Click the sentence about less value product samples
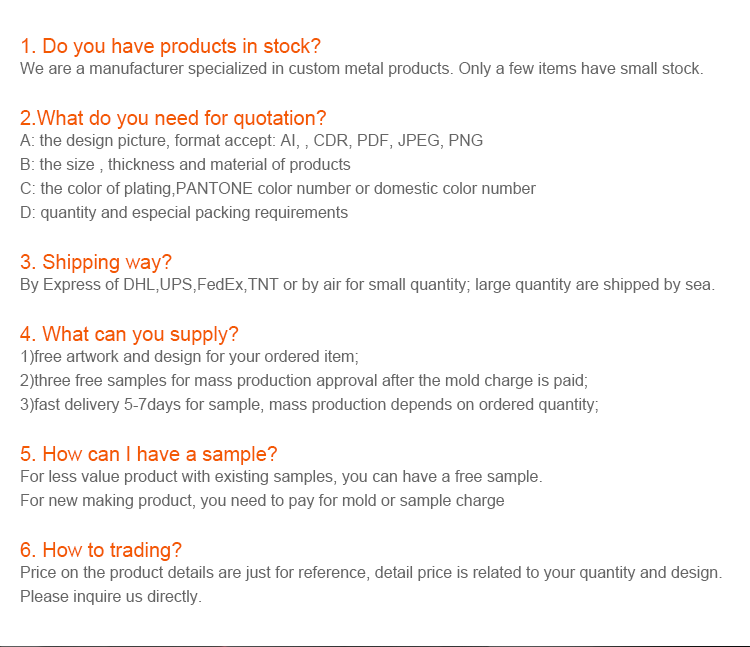The image size is (750, 647). point(281,477)
